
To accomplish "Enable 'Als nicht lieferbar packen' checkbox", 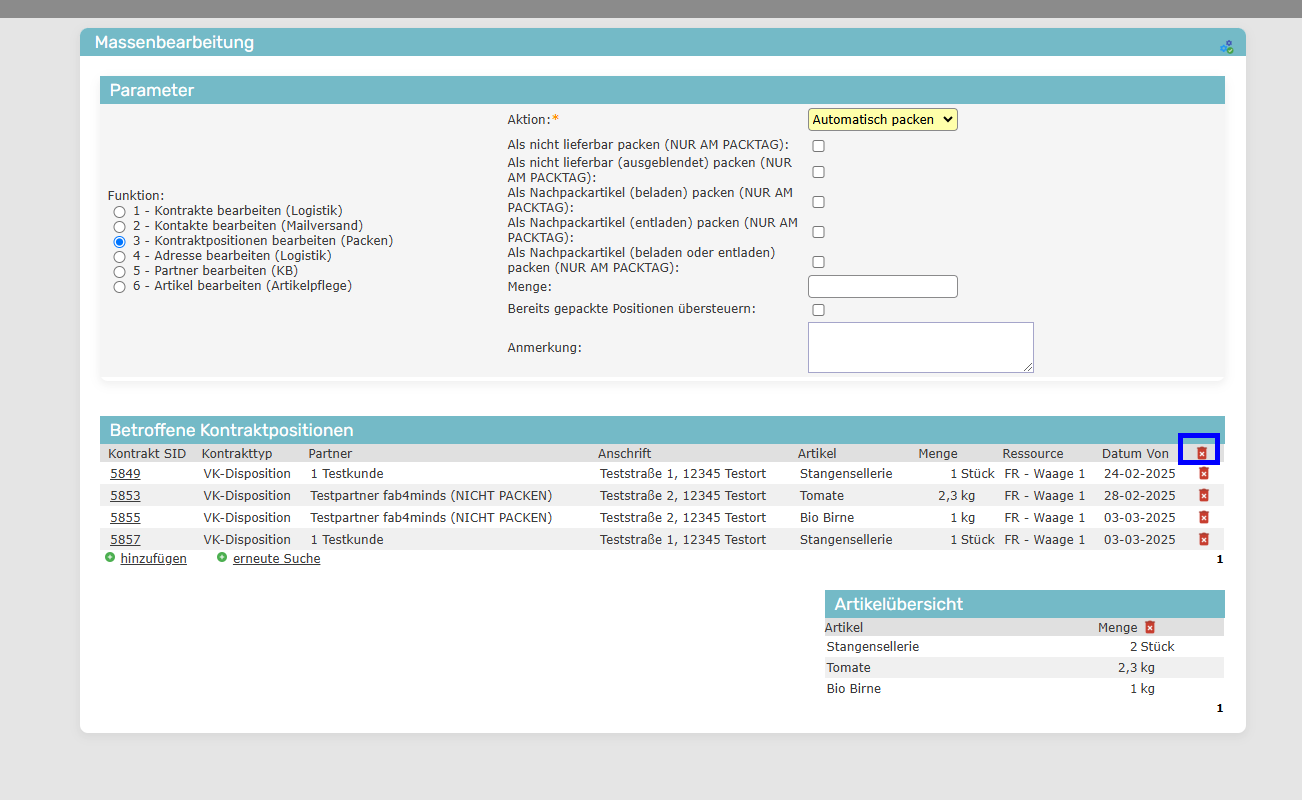I will coord(818,146).
